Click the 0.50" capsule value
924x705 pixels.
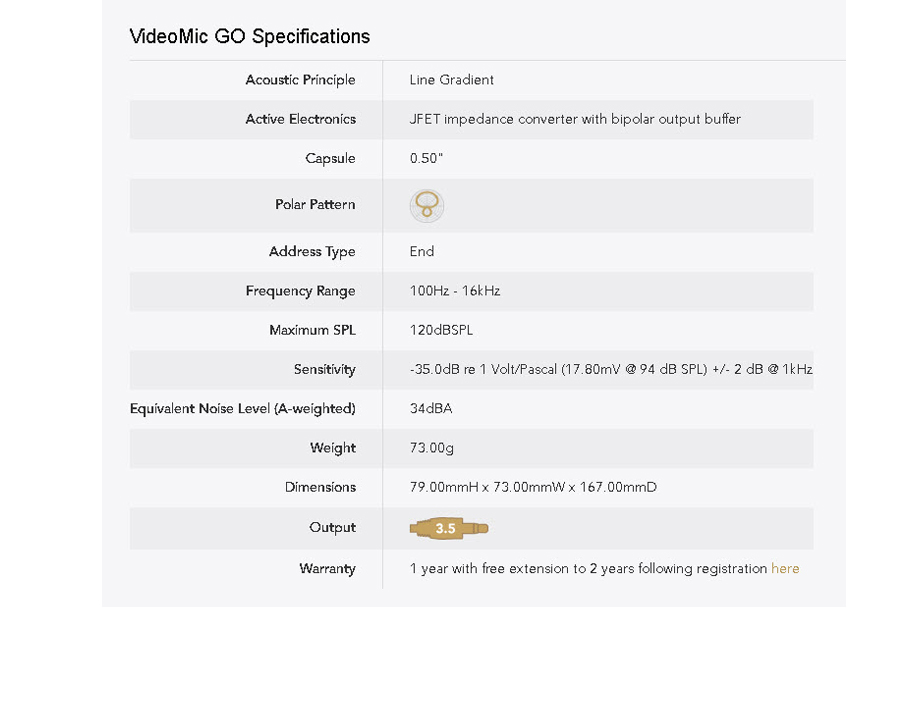point(426,158)
